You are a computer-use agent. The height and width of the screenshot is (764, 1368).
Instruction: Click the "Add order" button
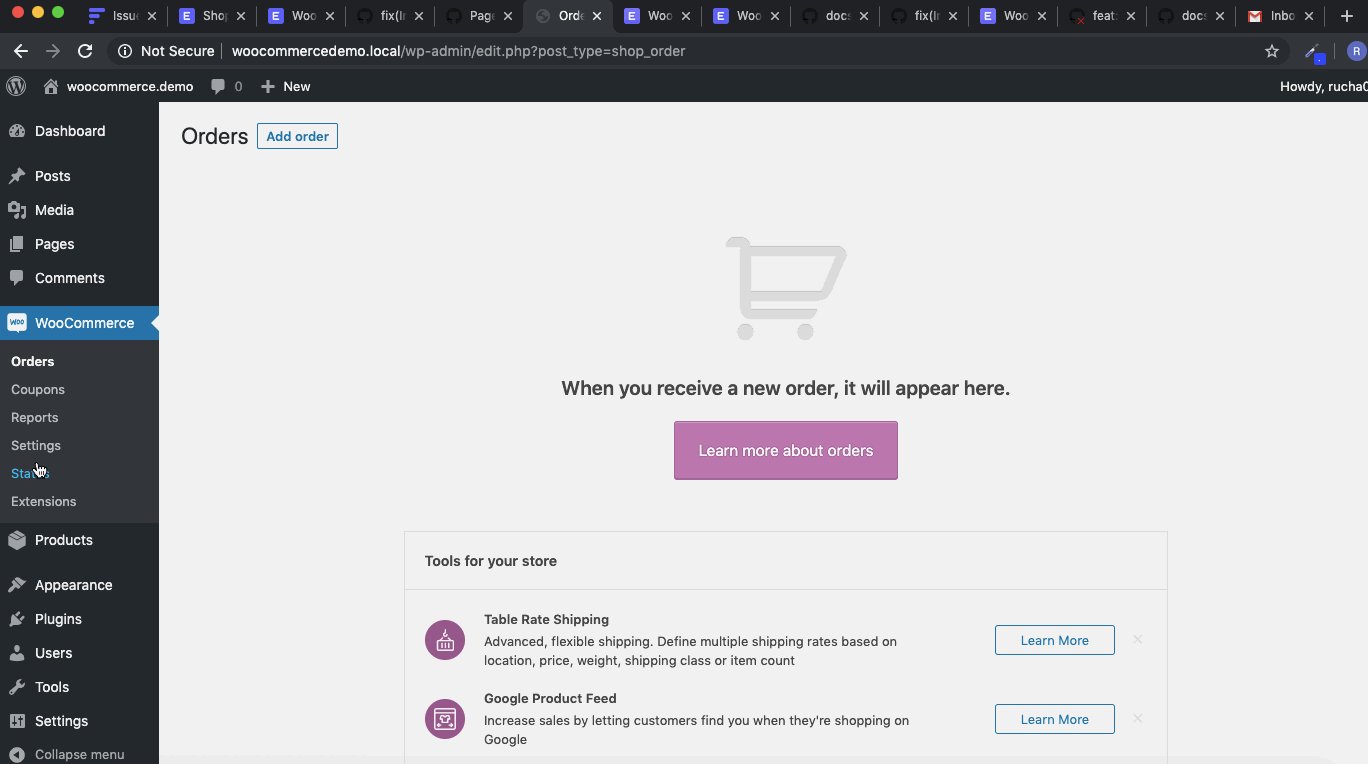[297, 136]
